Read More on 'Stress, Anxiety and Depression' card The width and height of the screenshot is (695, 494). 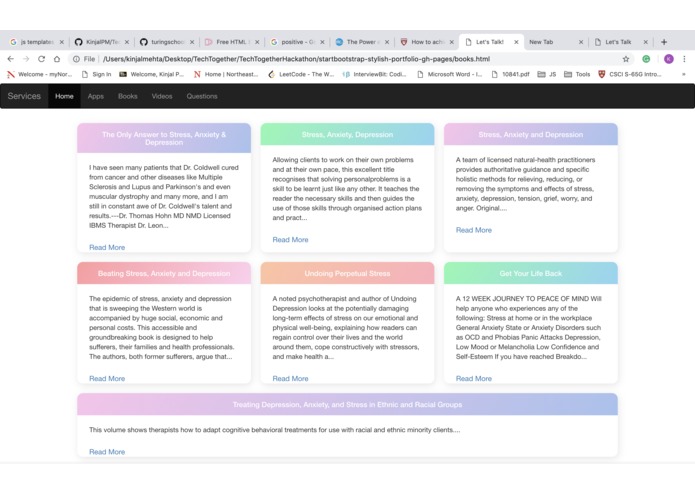click(x=474, y=230)
